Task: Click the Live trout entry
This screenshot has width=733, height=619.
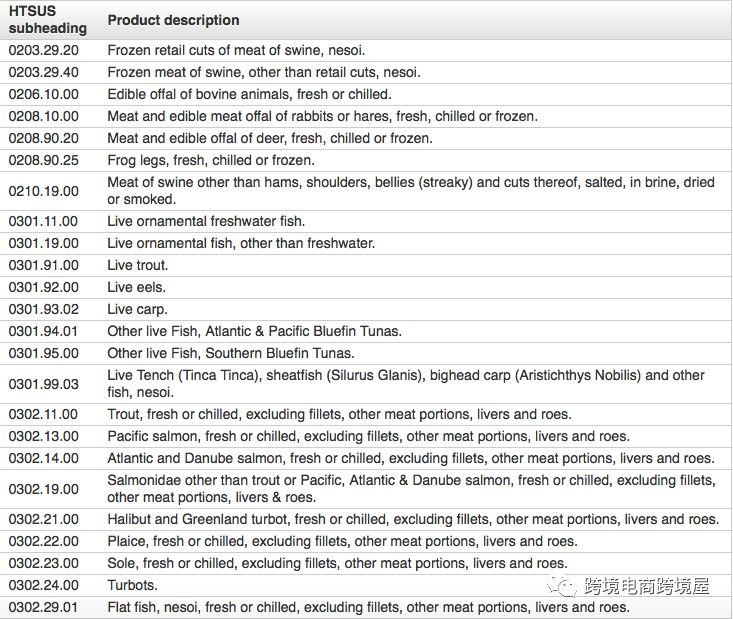Action: pyautogui.click(x=137, y=265)
